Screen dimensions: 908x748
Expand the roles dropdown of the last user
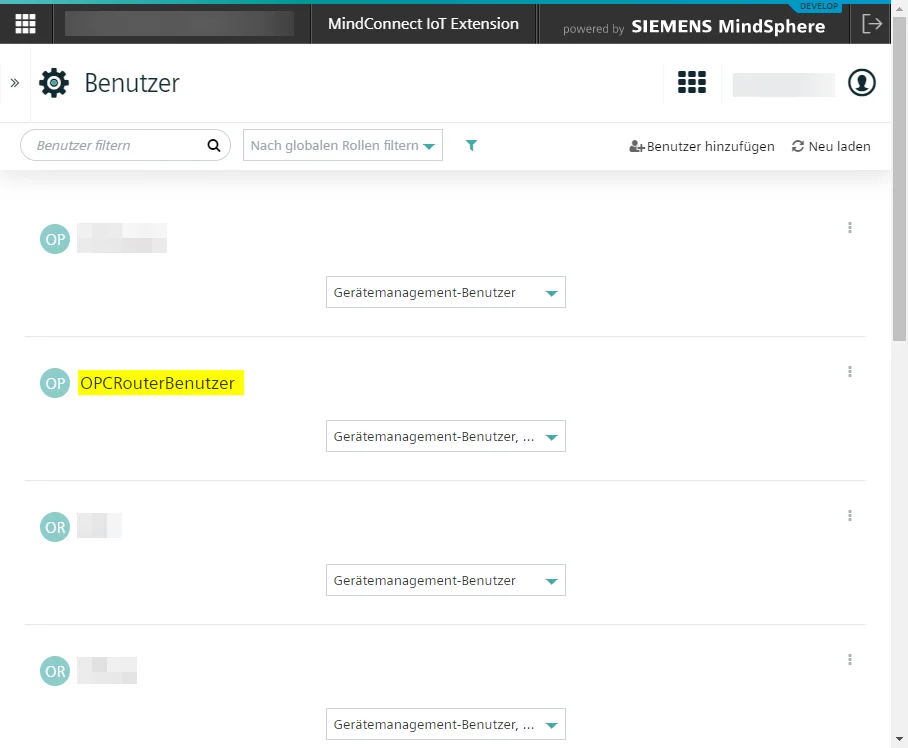446,724
